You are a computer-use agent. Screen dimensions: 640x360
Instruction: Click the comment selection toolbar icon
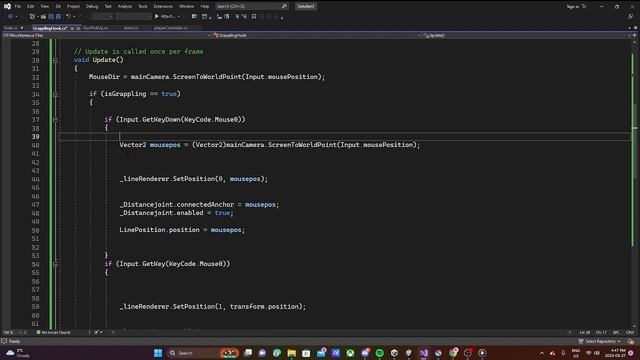click(x=237, y=16)
